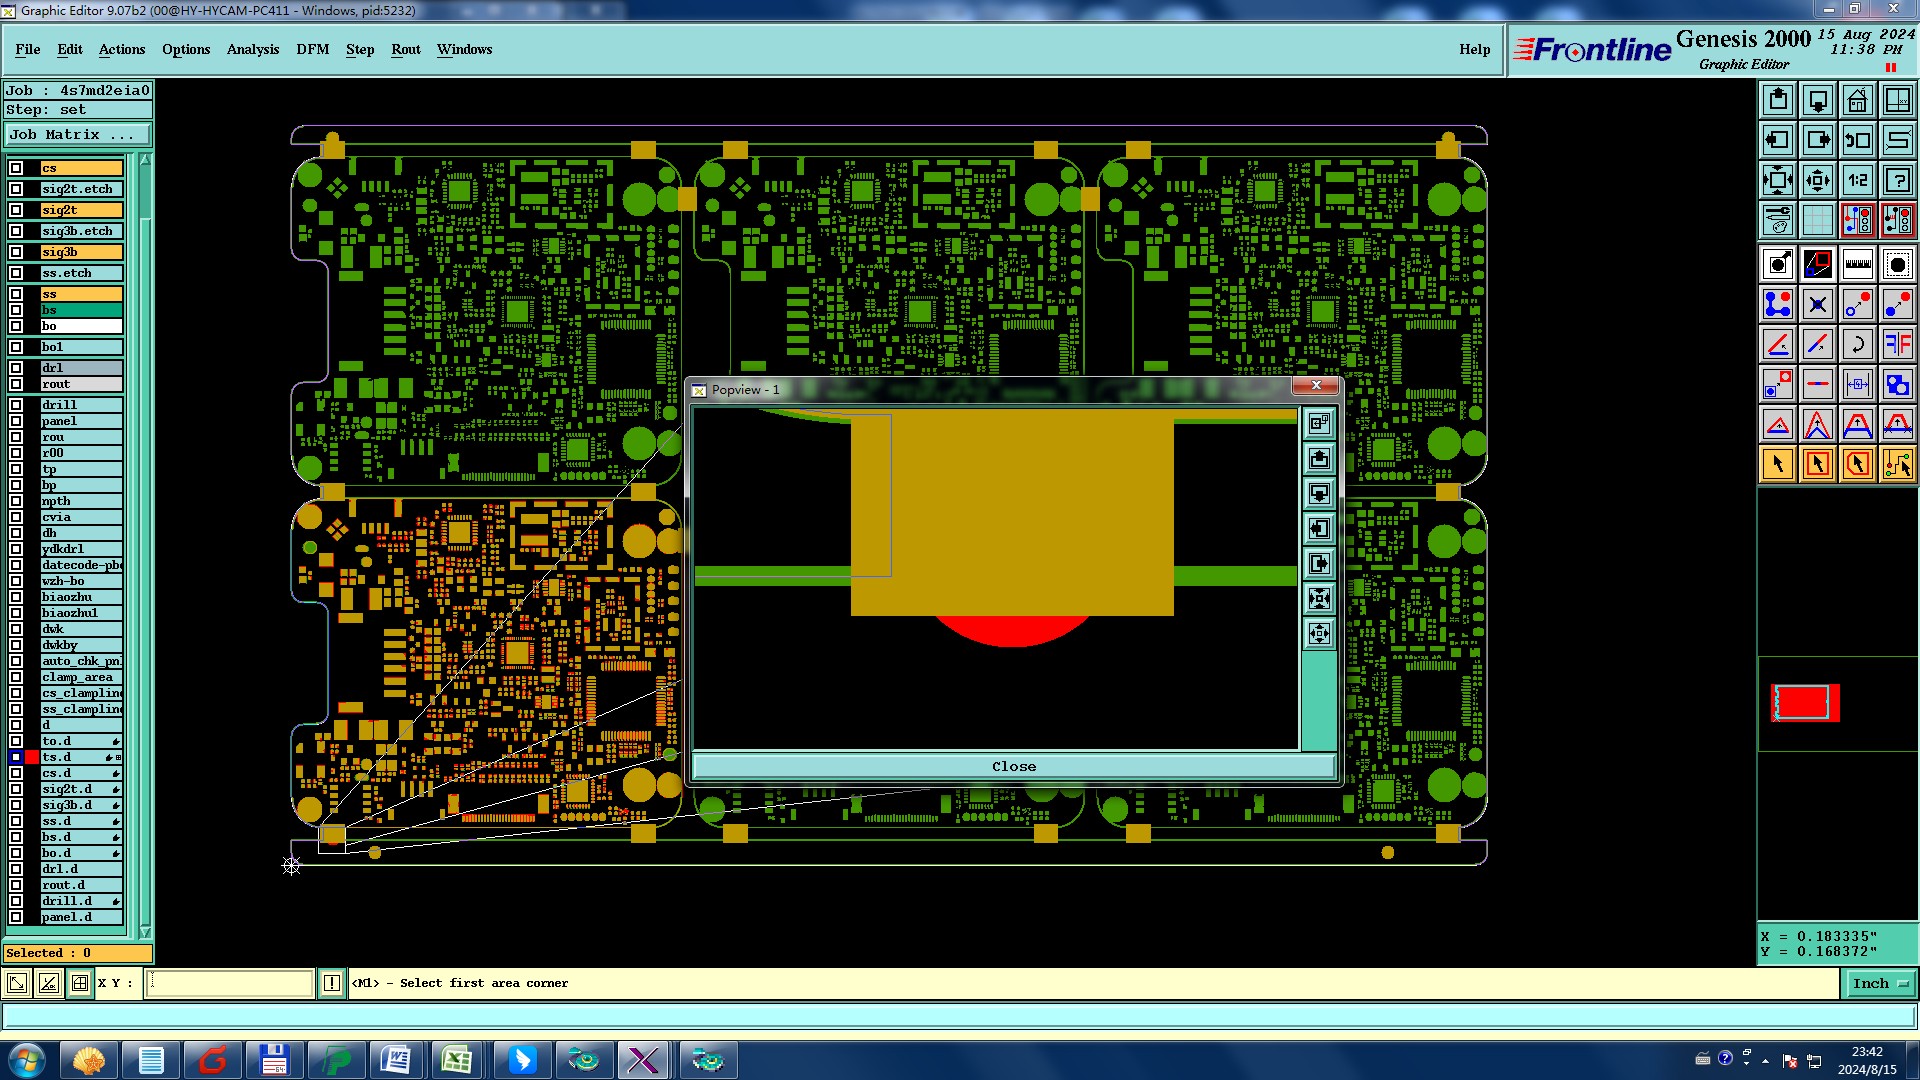1920x1080 pixels.
Task: Toggle display checkbox for cs layer
Action: coord(16,168)
